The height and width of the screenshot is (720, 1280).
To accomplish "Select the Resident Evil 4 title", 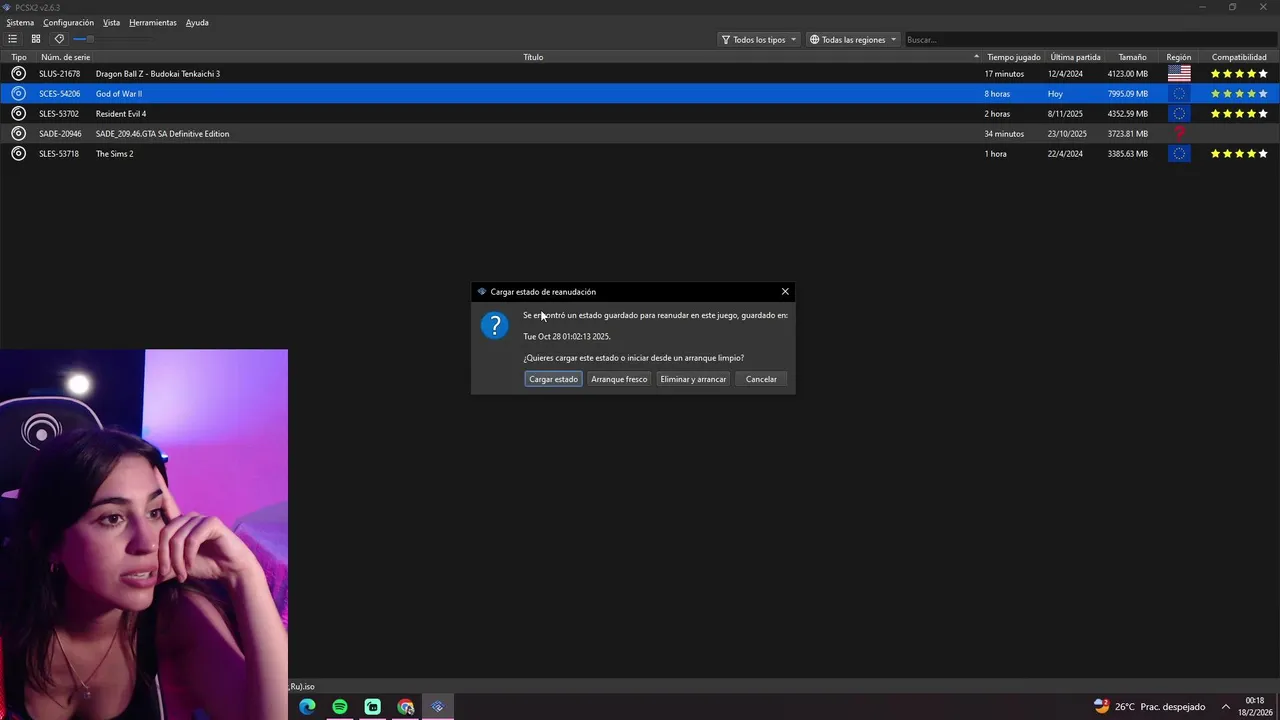I will 121,114.
